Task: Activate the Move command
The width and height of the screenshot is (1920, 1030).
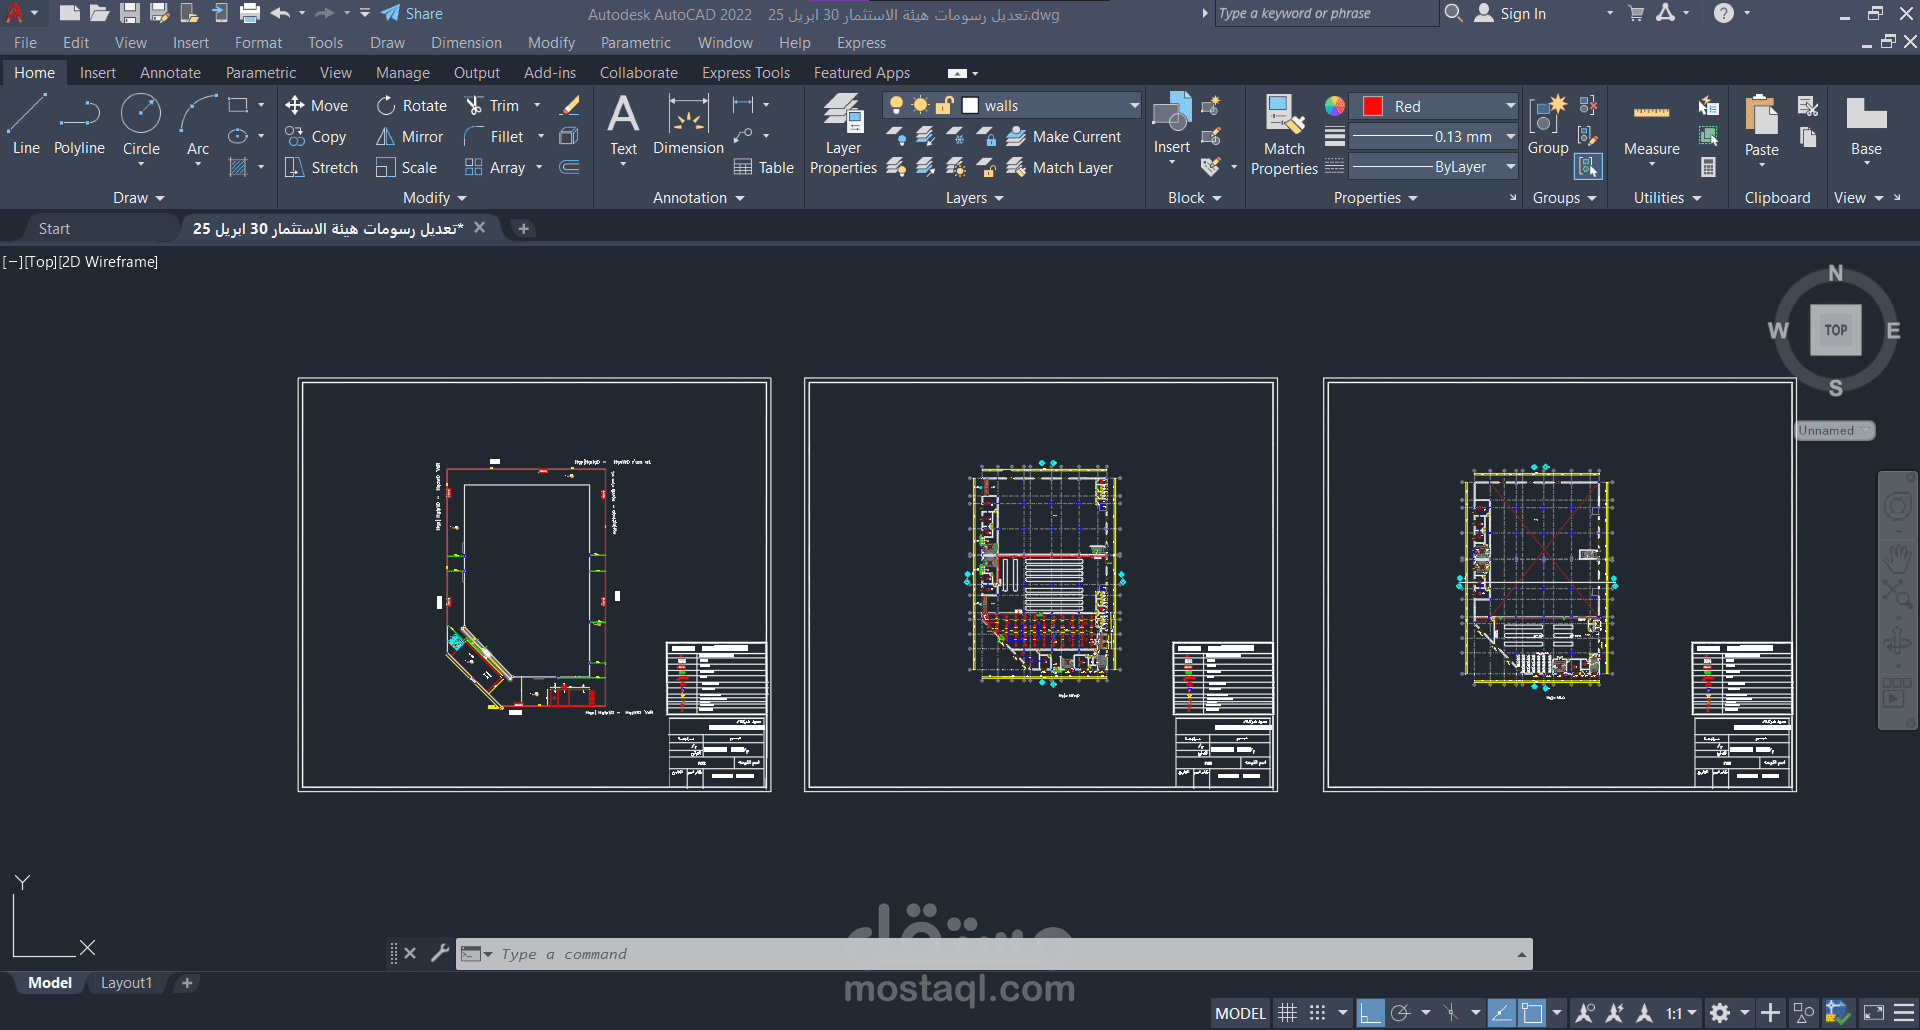Action: tap(316, 106)
